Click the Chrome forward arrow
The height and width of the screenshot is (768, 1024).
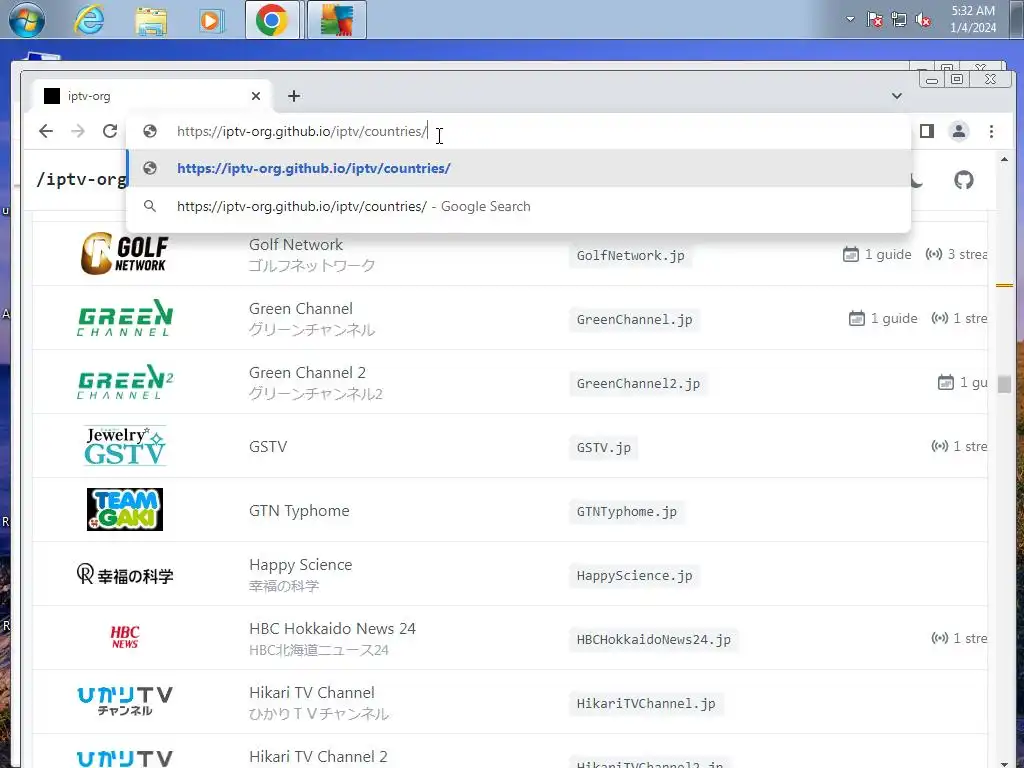click(x=78, y=131)
